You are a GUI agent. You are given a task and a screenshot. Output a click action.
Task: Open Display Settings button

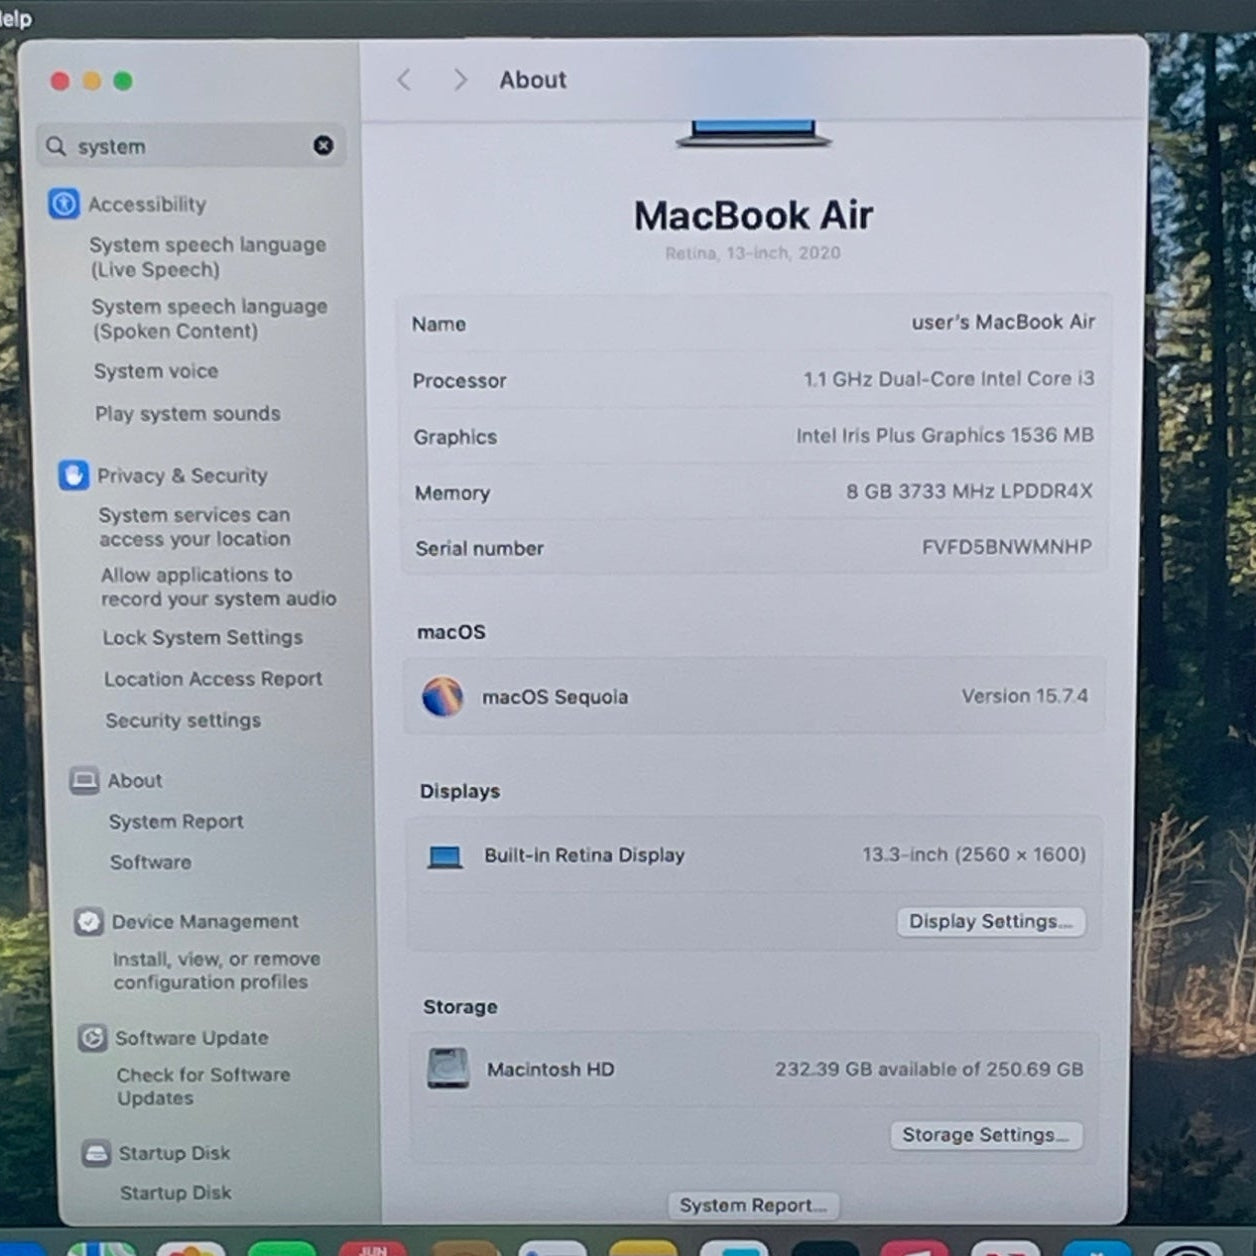tap(990, 921)
